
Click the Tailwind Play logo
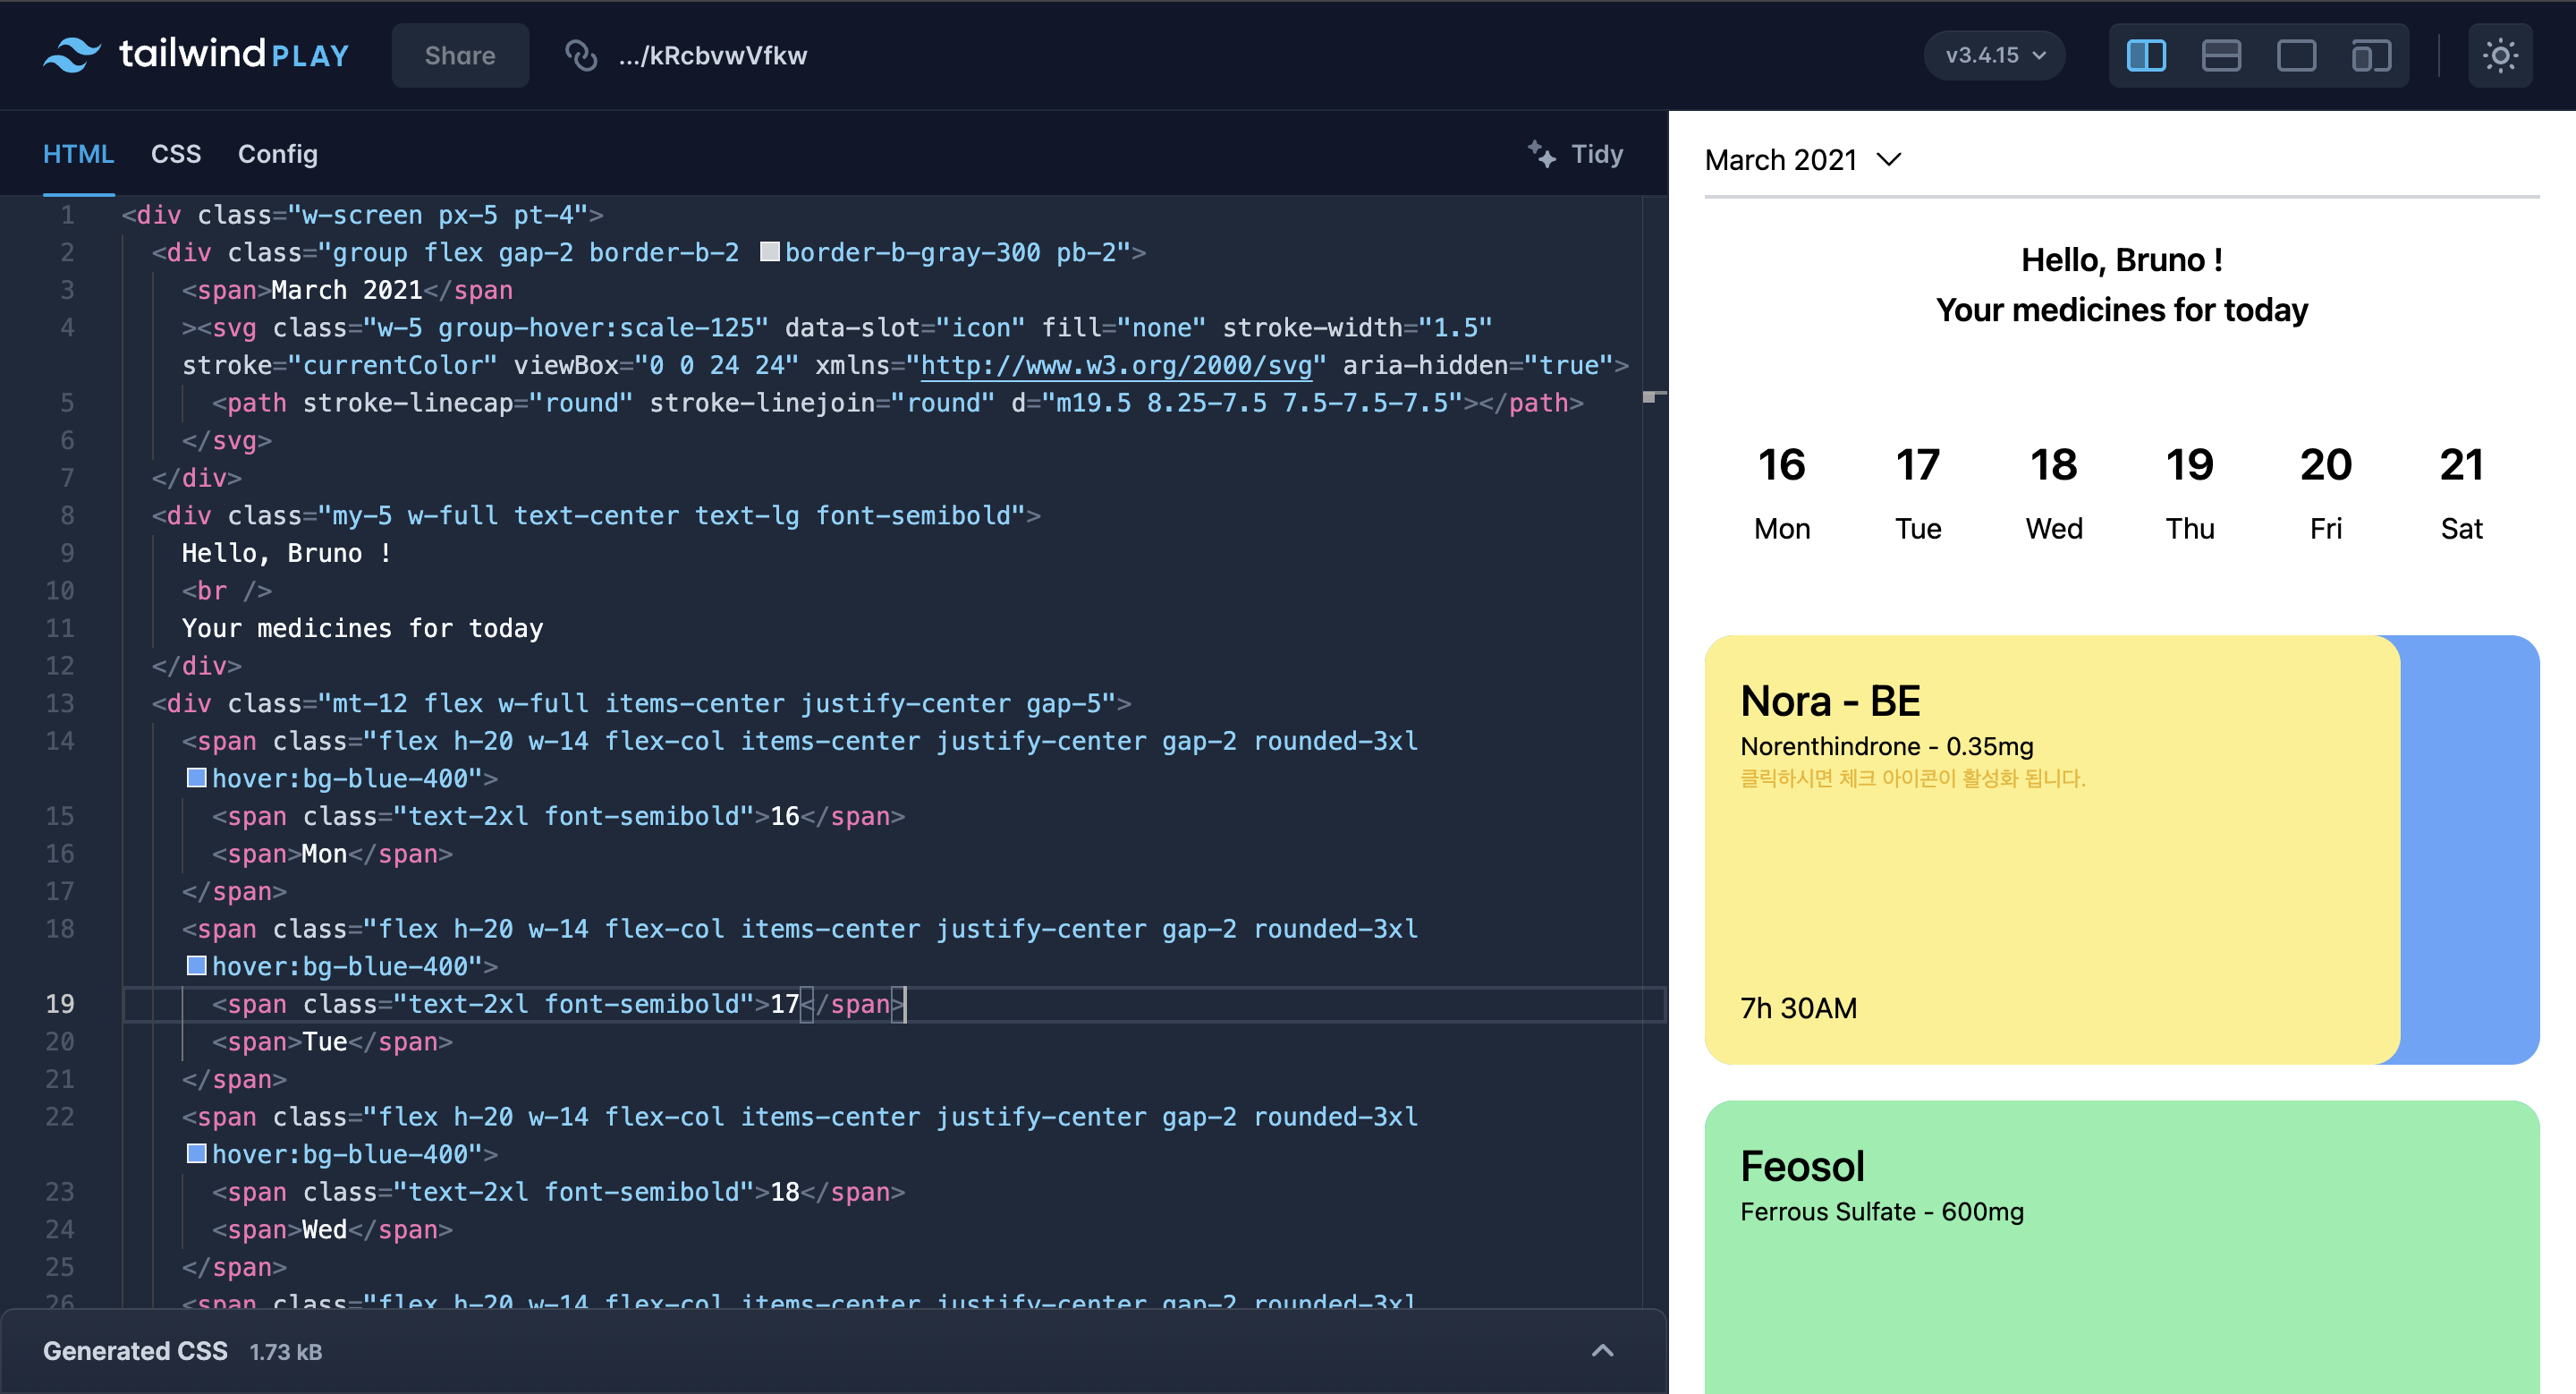tap(196, 55)
